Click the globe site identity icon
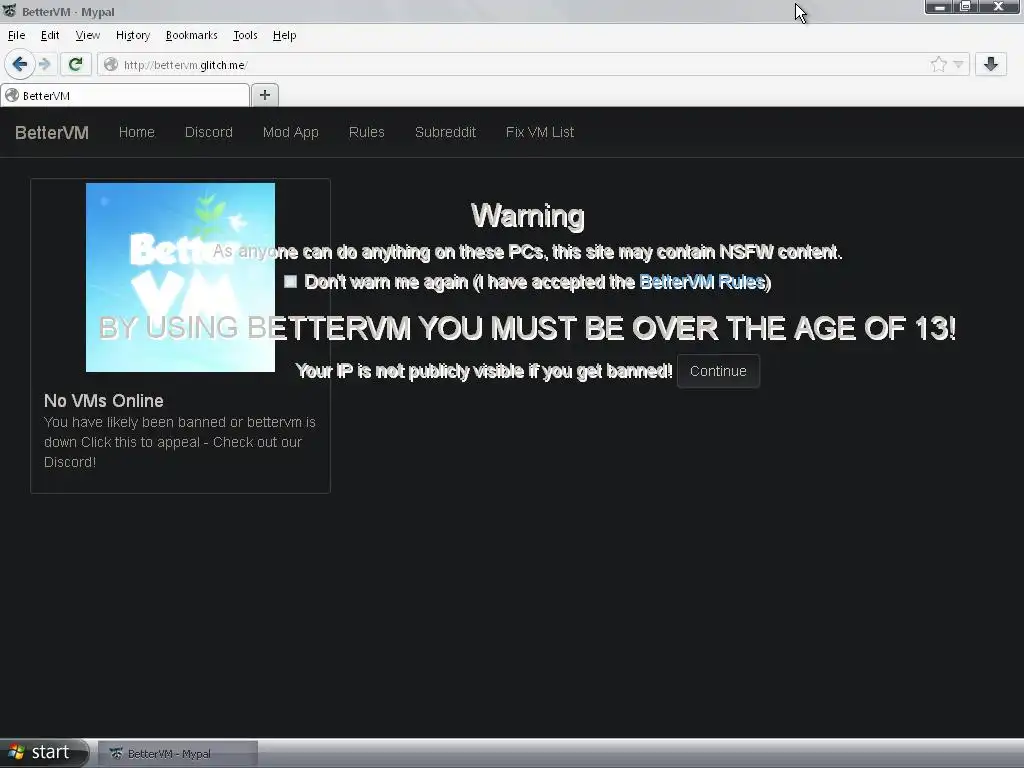The width and height of the screenshot is (1024, 768). pos(111,64)
